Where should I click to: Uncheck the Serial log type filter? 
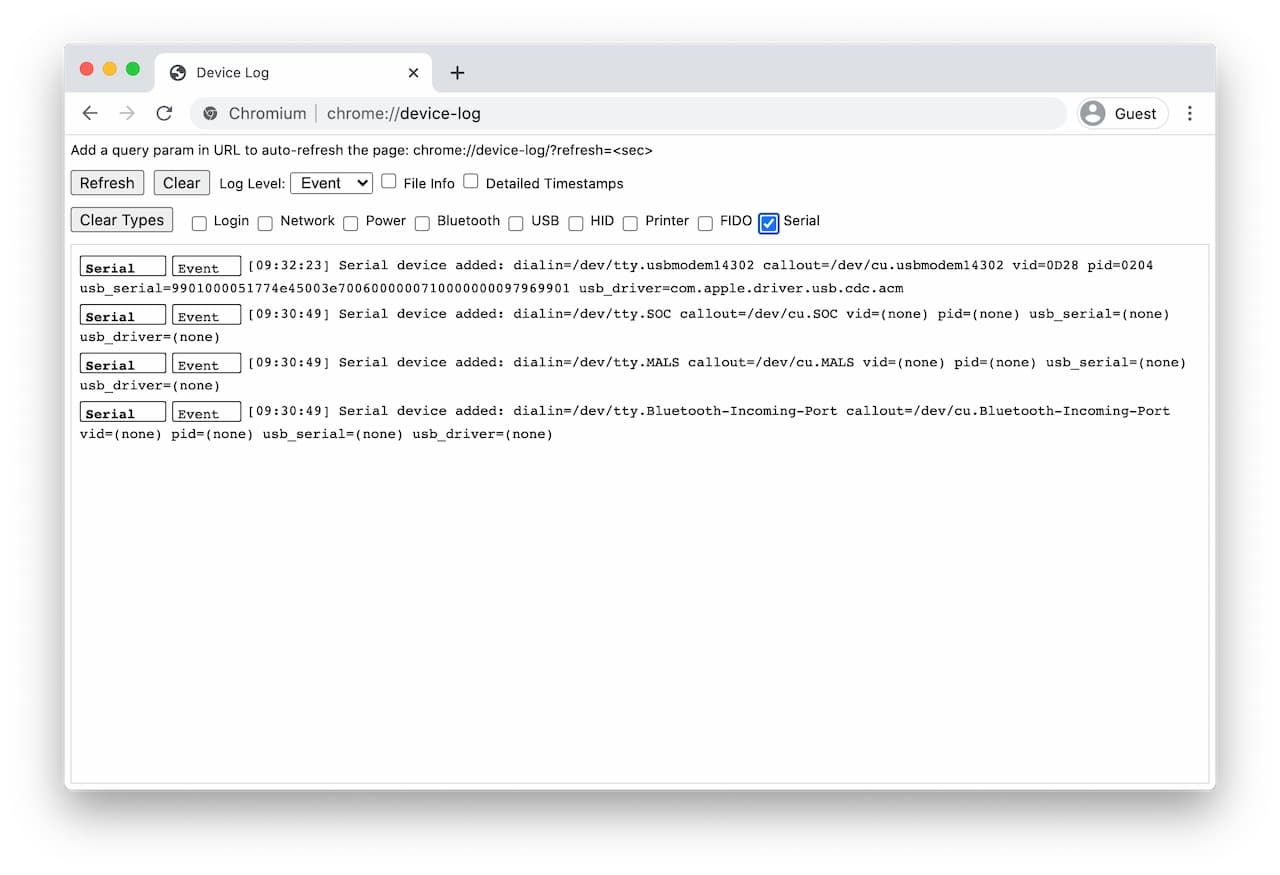pos(768,223)
